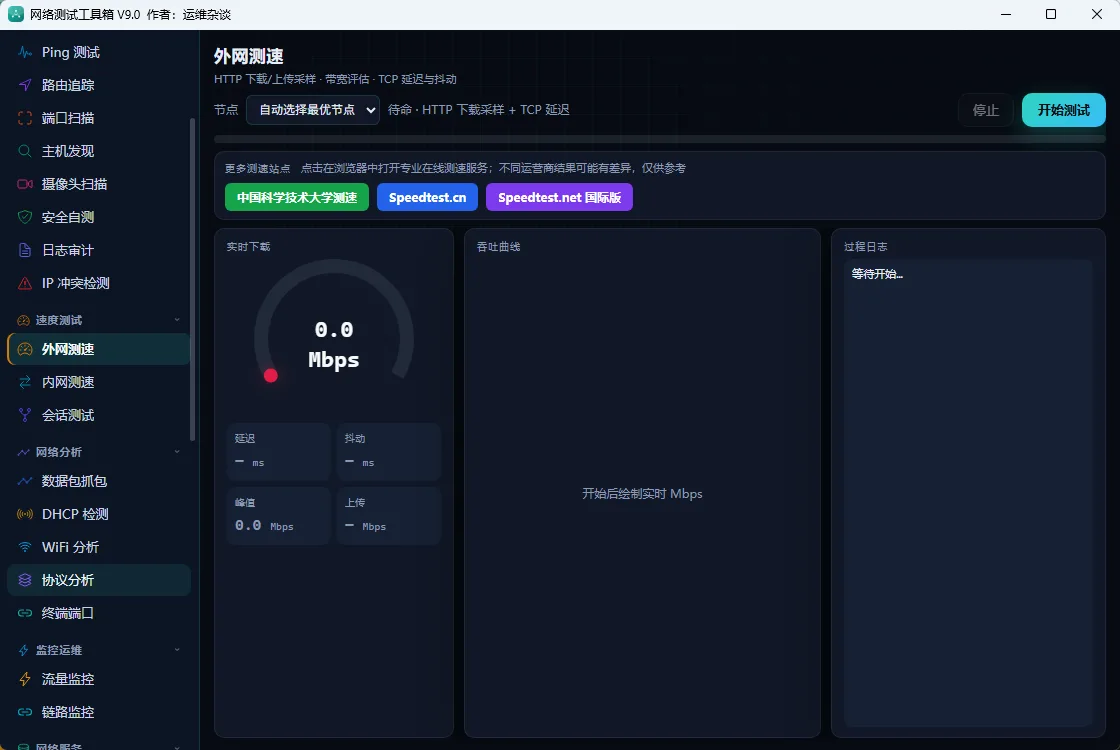Click the 流量监控 lightning icon
The image size is (1120, 750).
[25, 679]
